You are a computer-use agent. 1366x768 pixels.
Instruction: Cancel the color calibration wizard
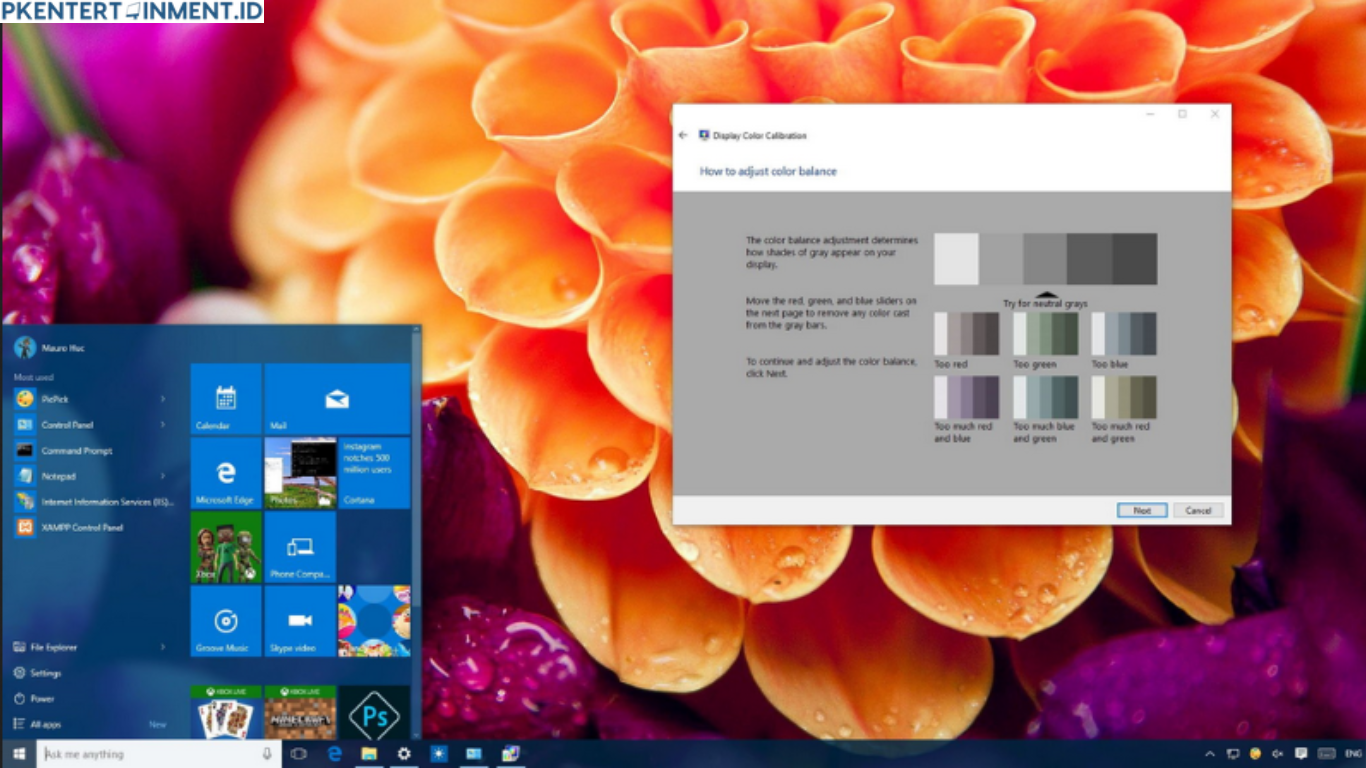coord(1198,510)
